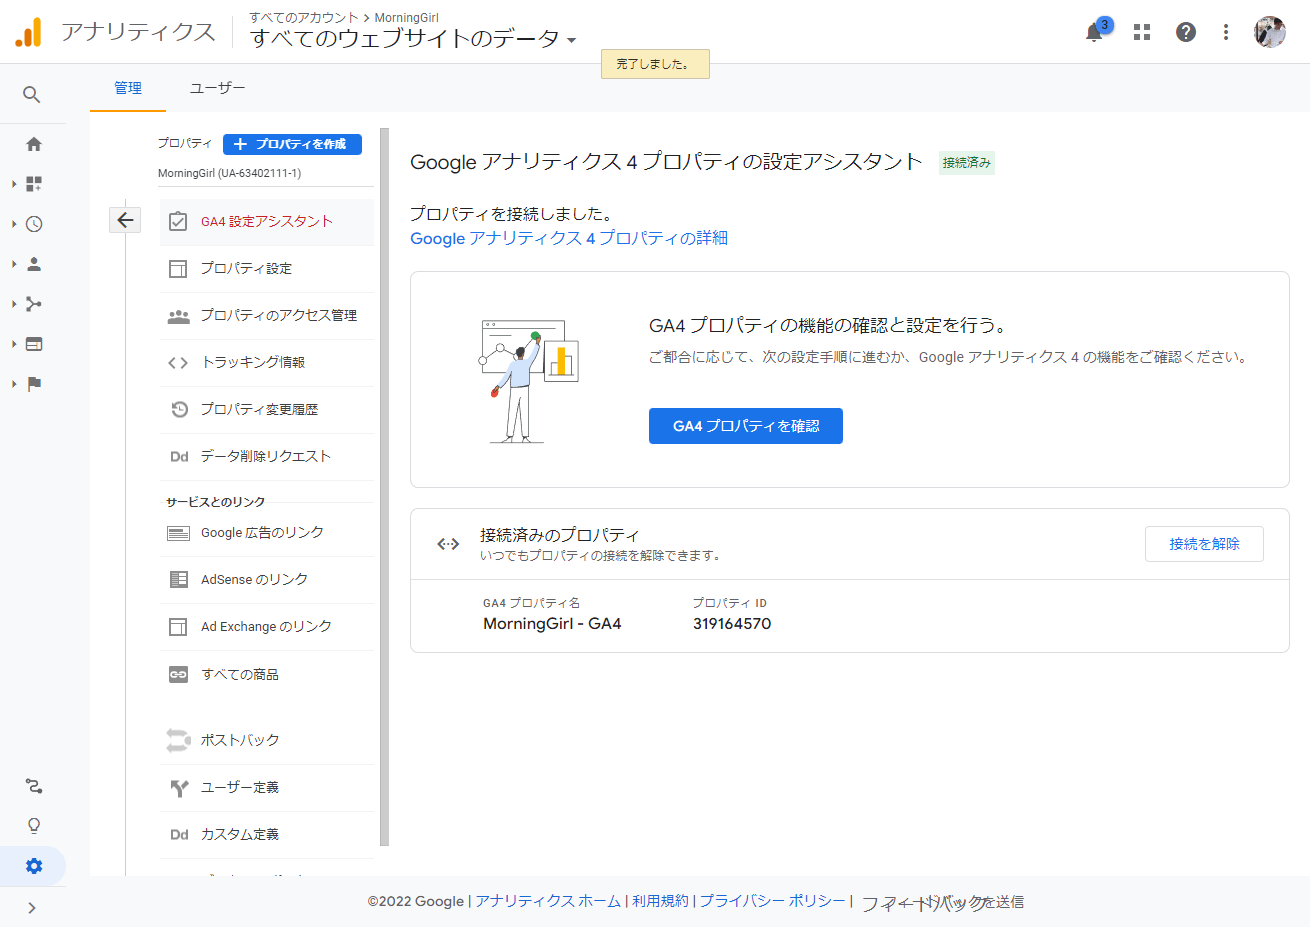
Task: Open ユーザー定義 menu item
Action: tap(266, 788)
